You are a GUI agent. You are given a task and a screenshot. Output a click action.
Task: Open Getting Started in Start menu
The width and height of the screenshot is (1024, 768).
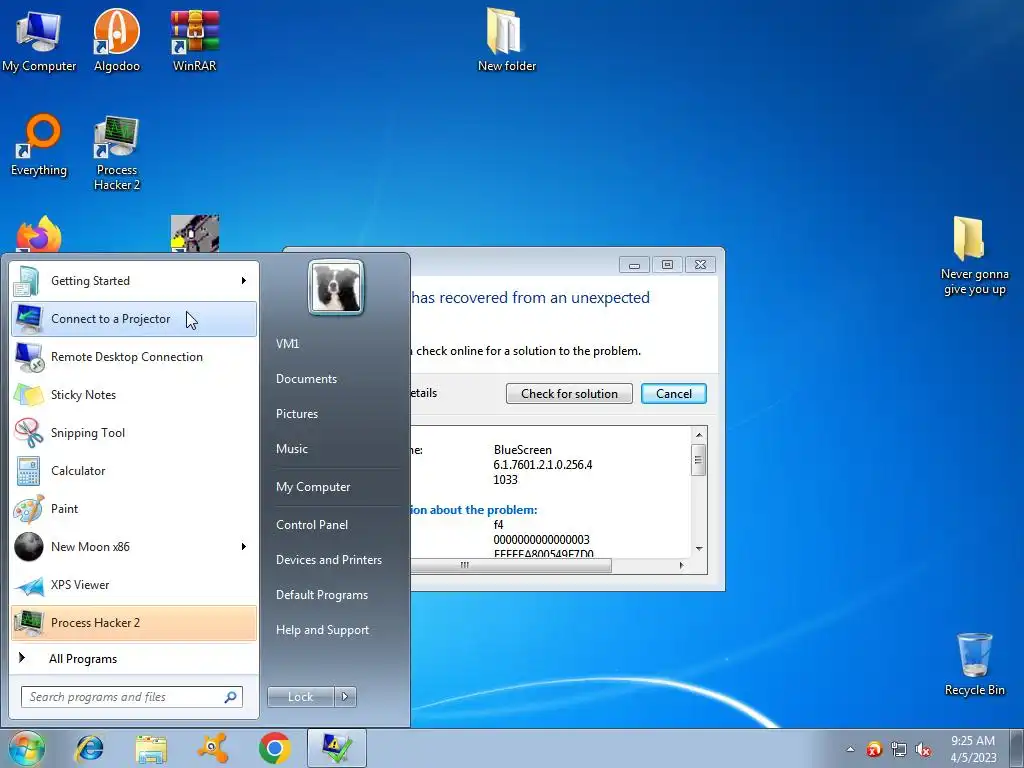pos(134,281)
